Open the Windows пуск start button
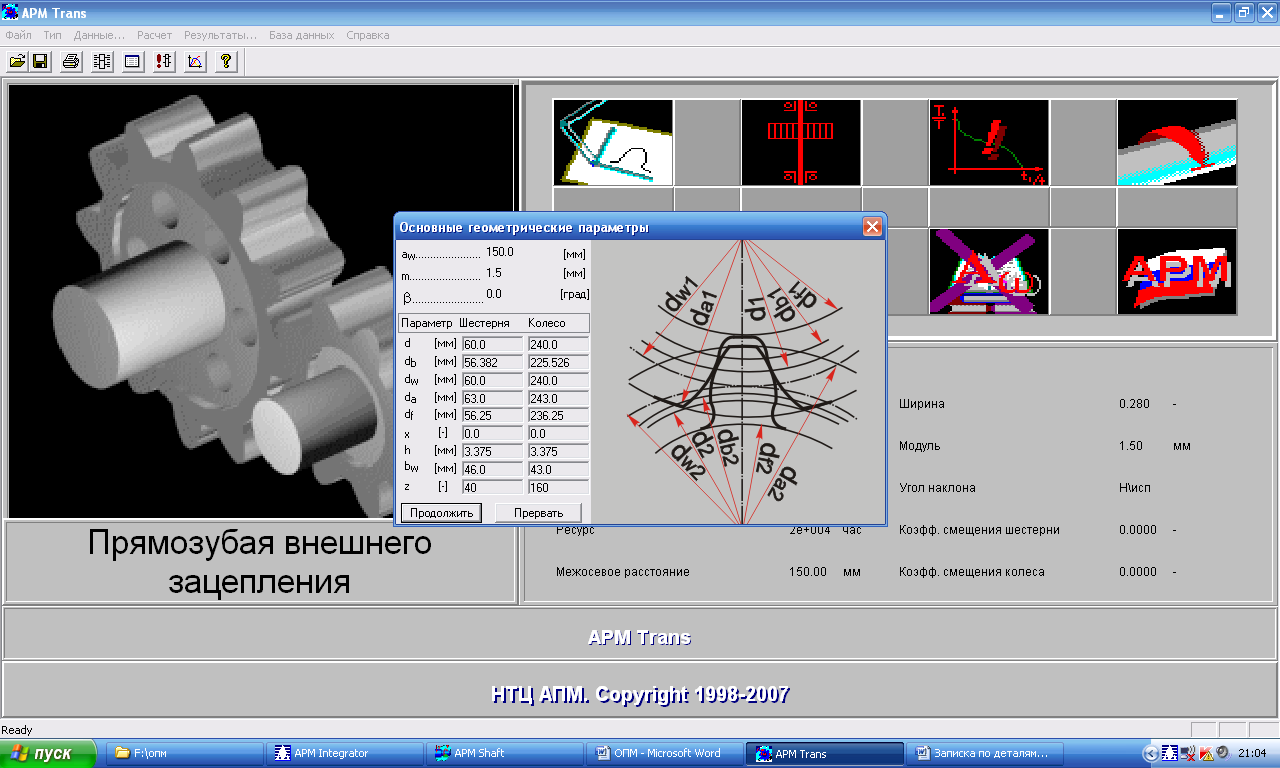Screen dimensions: 1280x768 pyautogui.click(x=48, y=753)
